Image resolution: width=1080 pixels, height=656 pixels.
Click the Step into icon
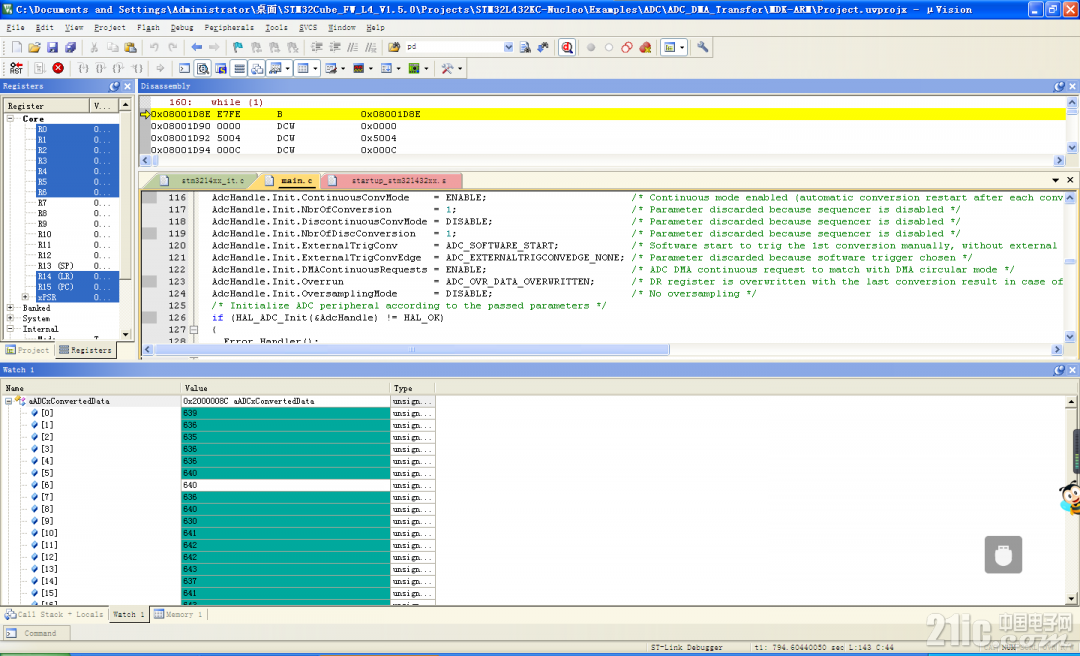point(83,68)
